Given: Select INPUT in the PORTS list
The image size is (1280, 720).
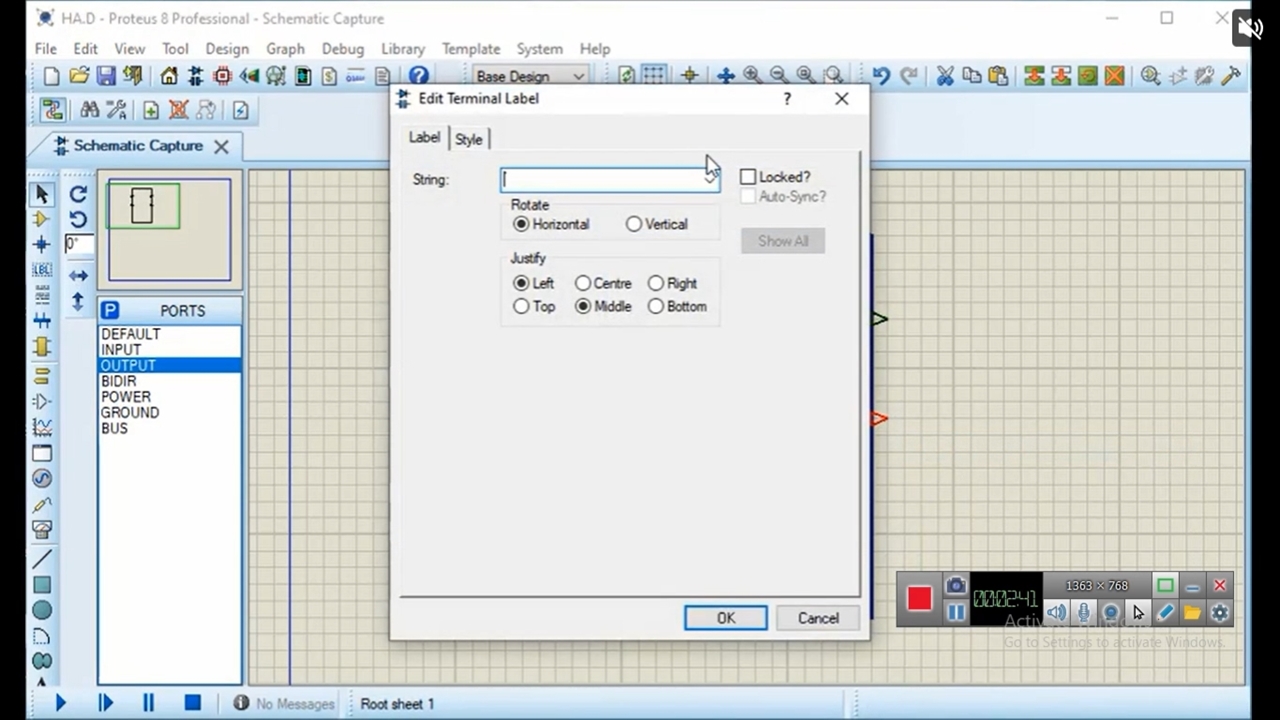Looking at the screenshot, I should coord(121,350).
